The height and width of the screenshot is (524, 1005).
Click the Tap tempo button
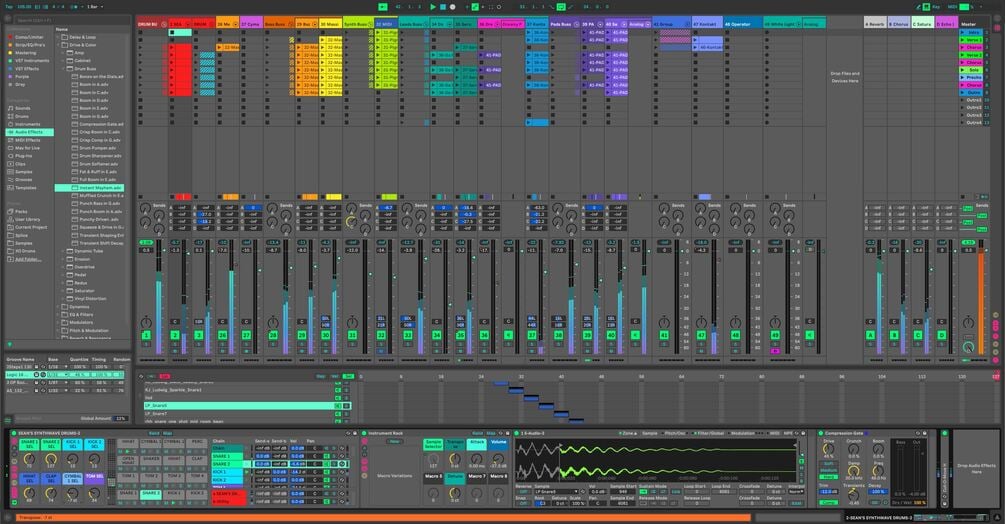tap(9, 6)
